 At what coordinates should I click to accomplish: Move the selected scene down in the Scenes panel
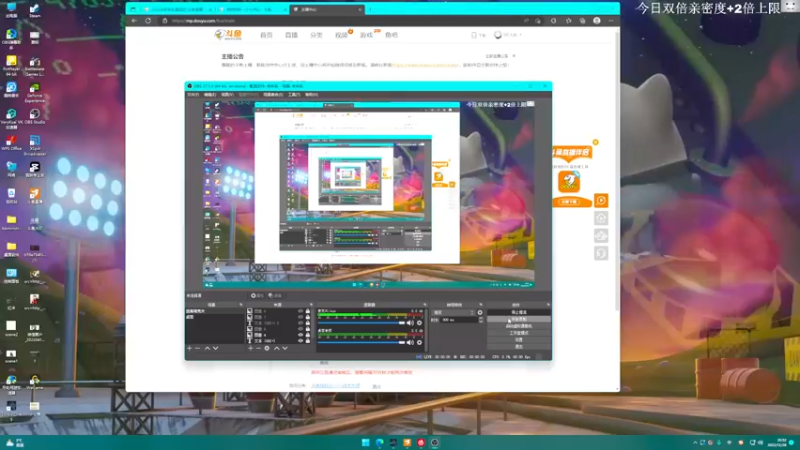click(x=216, y=348)
